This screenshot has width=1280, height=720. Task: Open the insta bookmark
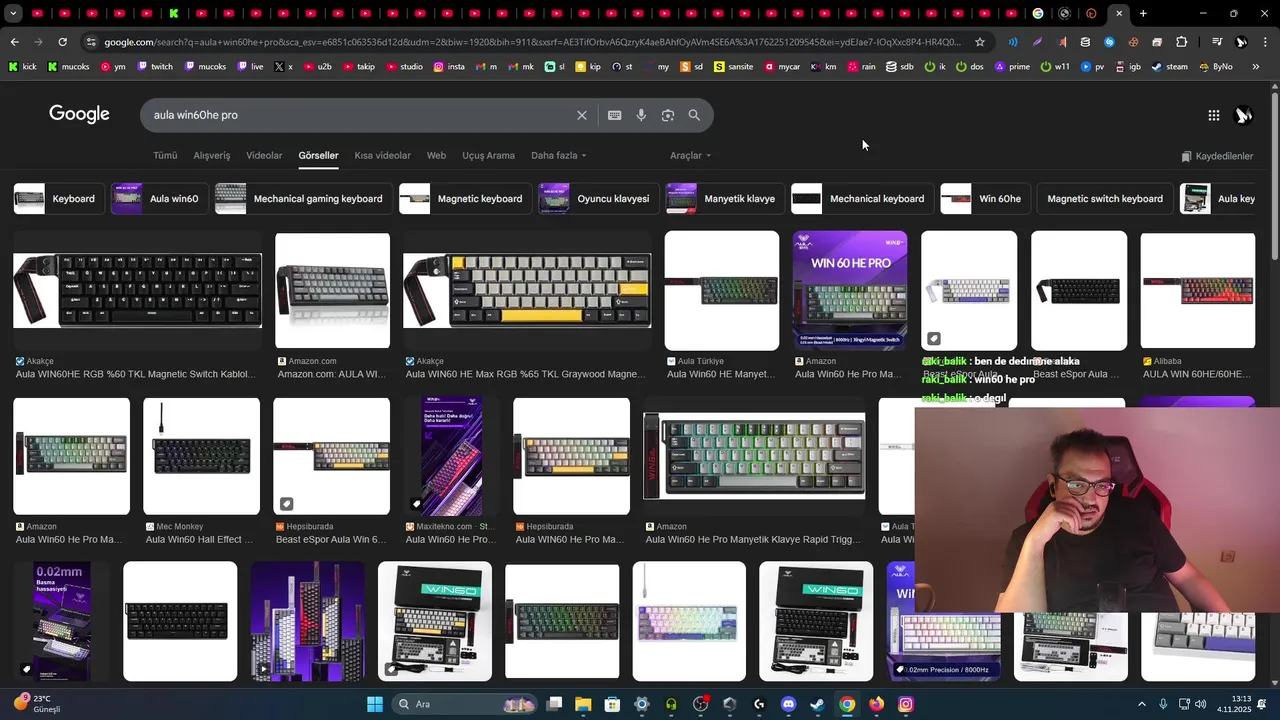click(449, 67)
